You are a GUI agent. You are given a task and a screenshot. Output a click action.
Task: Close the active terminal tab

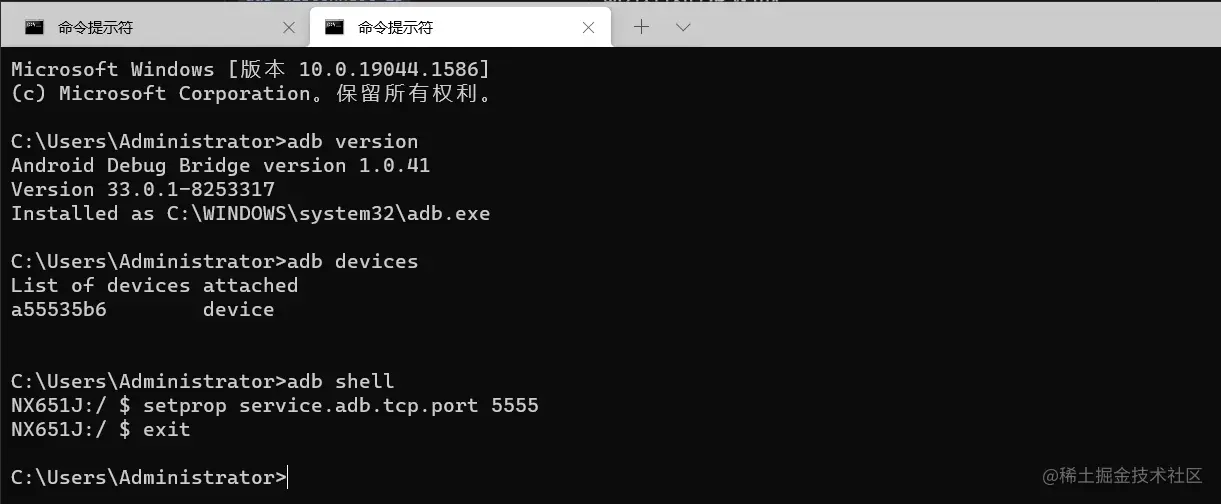coord(589,28)
